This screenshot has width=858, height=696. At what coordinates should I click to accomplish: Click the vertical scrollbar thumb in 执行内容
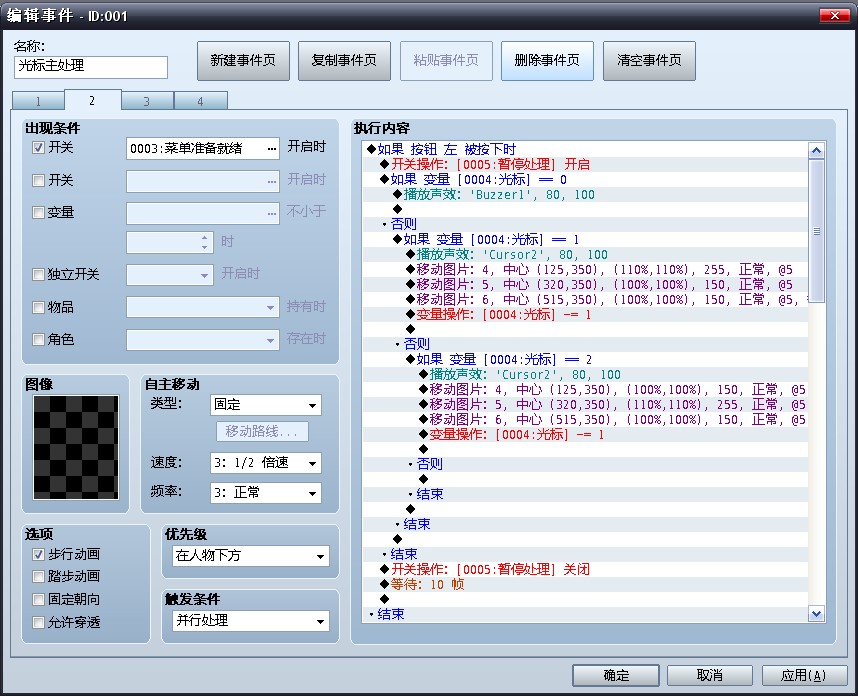click(x=816, y=231)
